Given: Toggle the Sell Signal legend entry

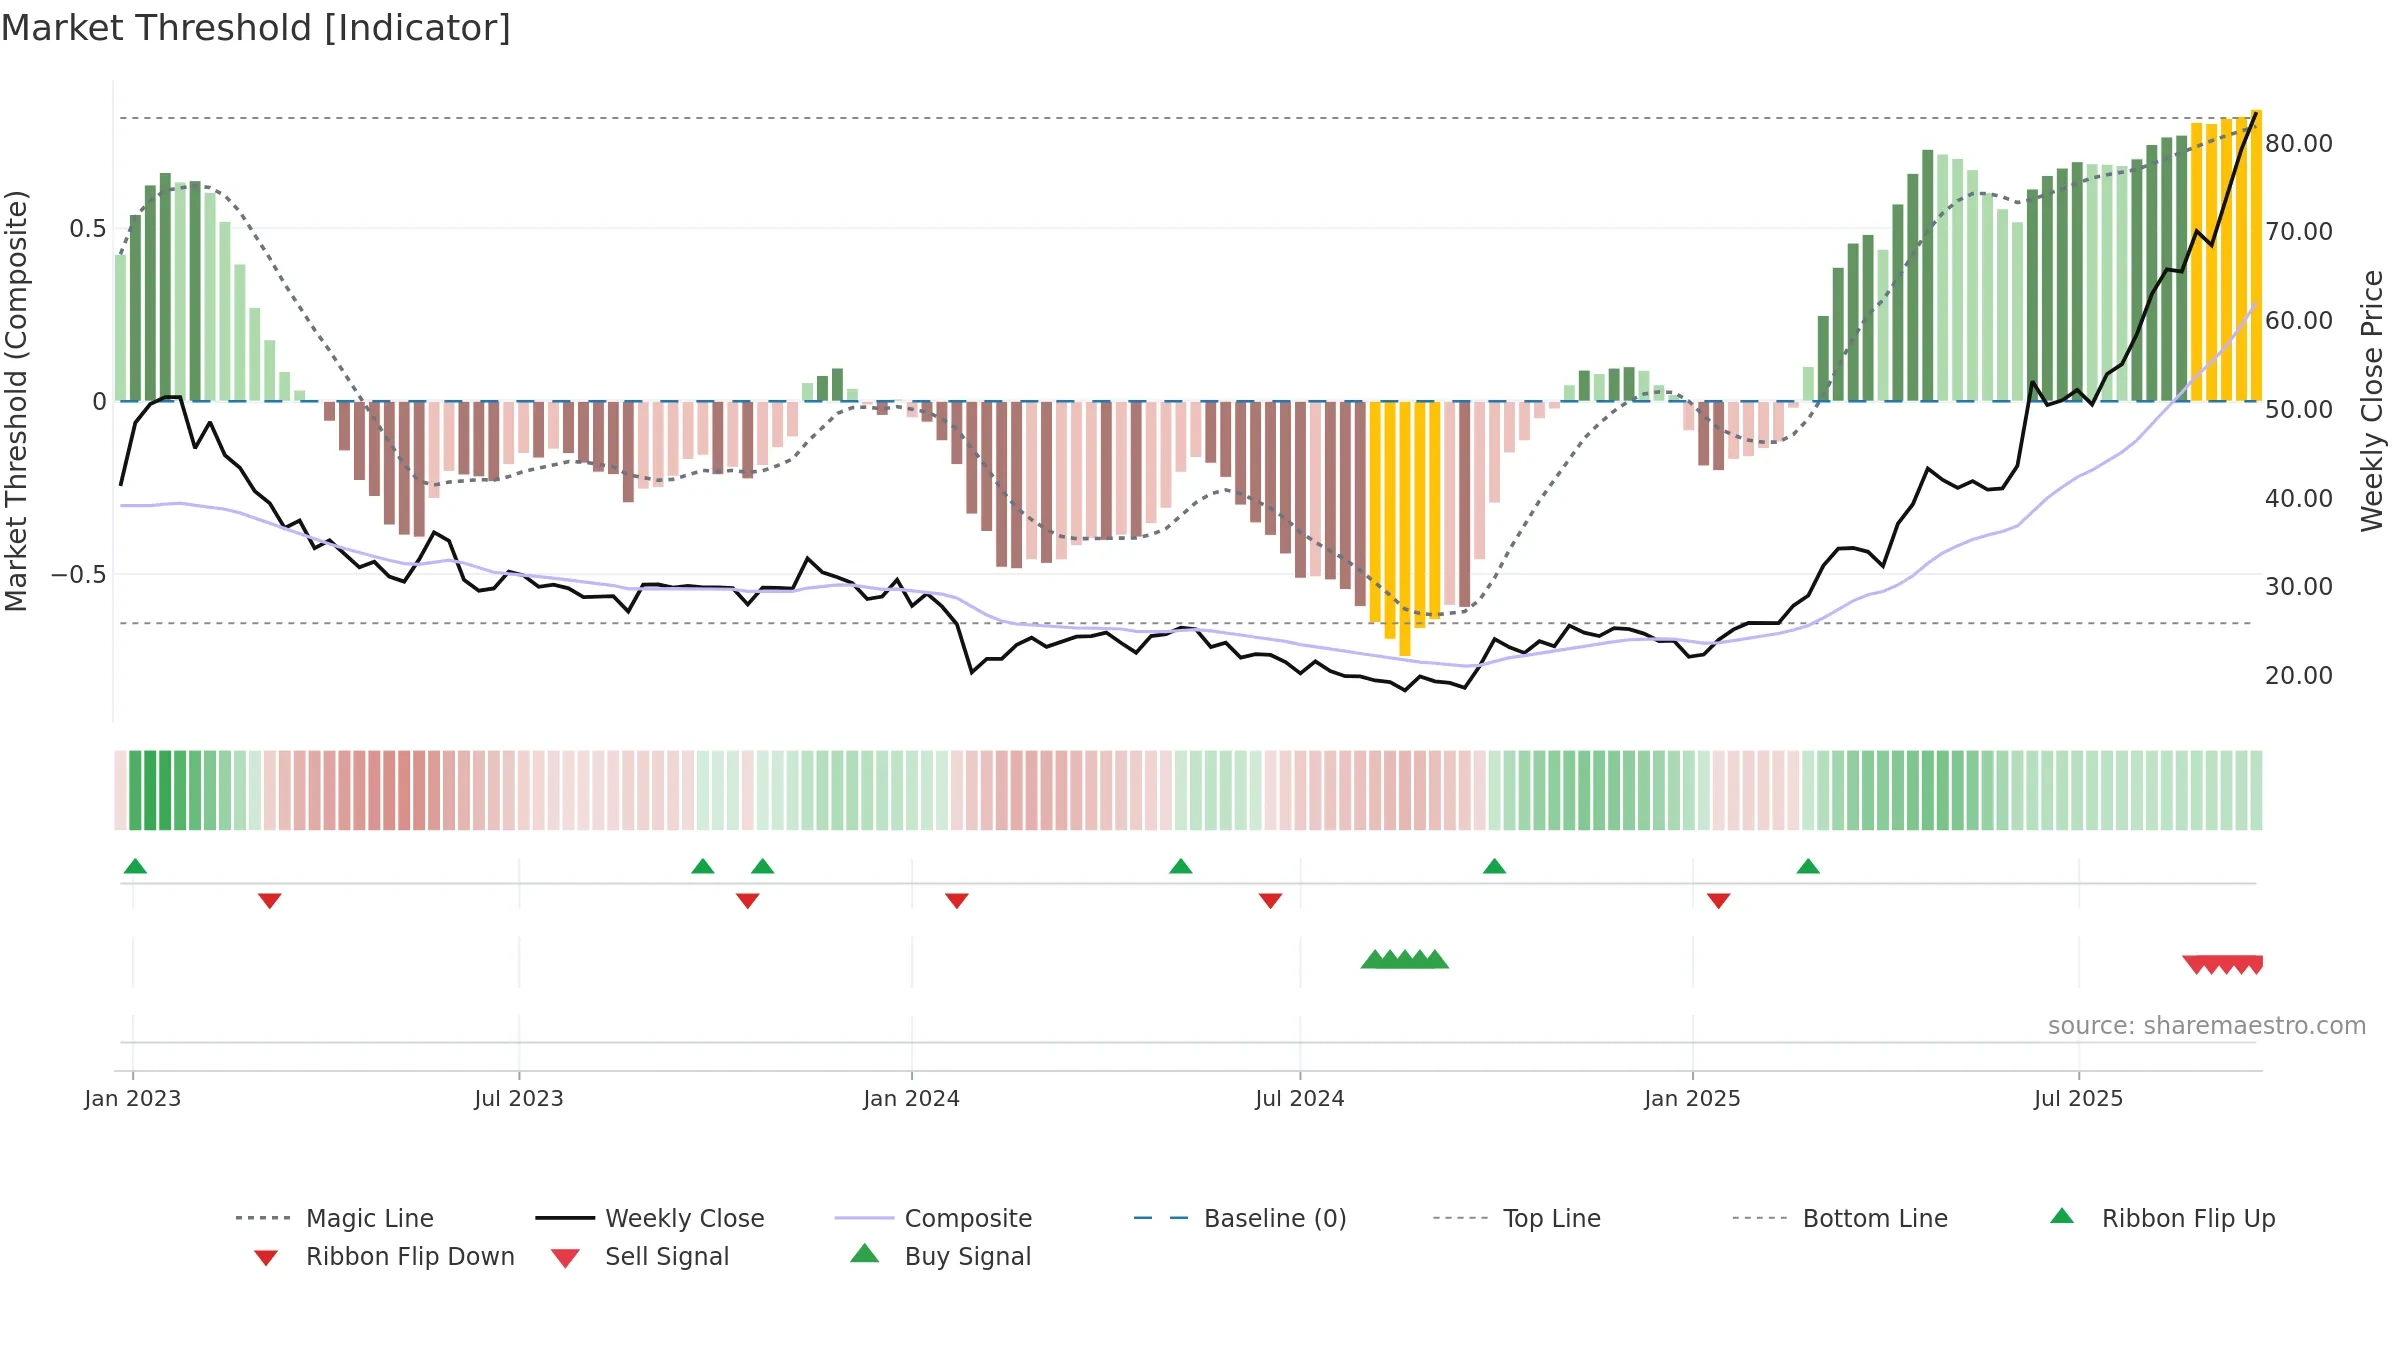Looking at the screenshot, I should 640,1256.
